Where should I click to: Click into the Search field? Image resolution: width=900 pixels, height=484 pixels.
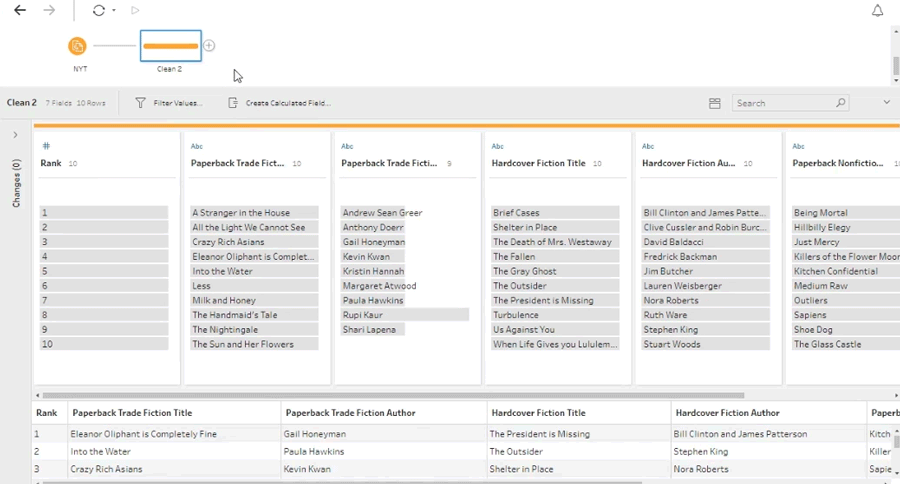tap(783, 103)
